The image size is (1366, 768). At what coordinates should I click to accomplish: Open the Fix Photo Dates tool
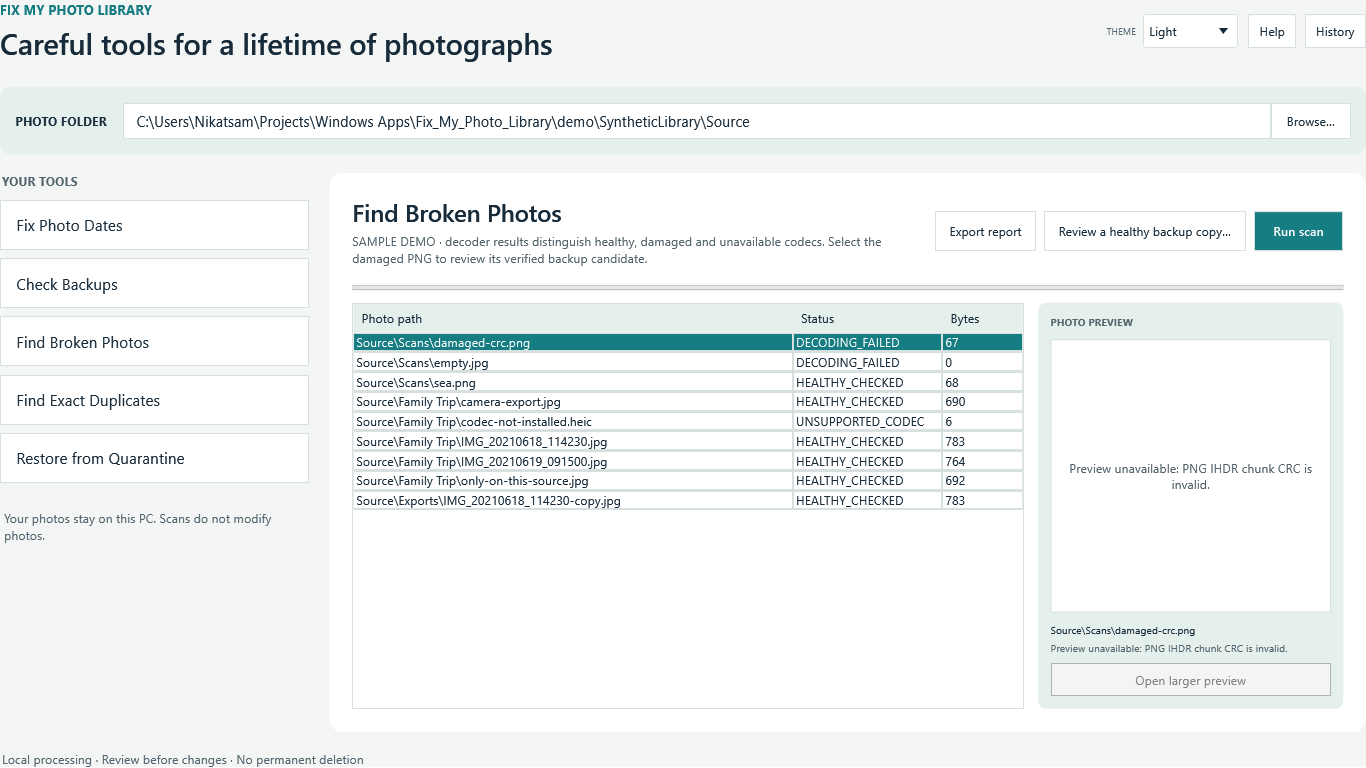coord(154,225)
